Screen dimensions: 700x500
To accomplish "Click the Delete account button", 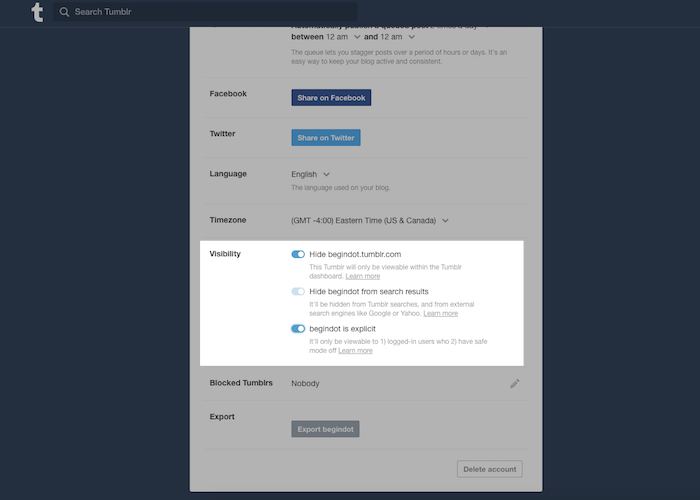I will (x=489, y=469).
